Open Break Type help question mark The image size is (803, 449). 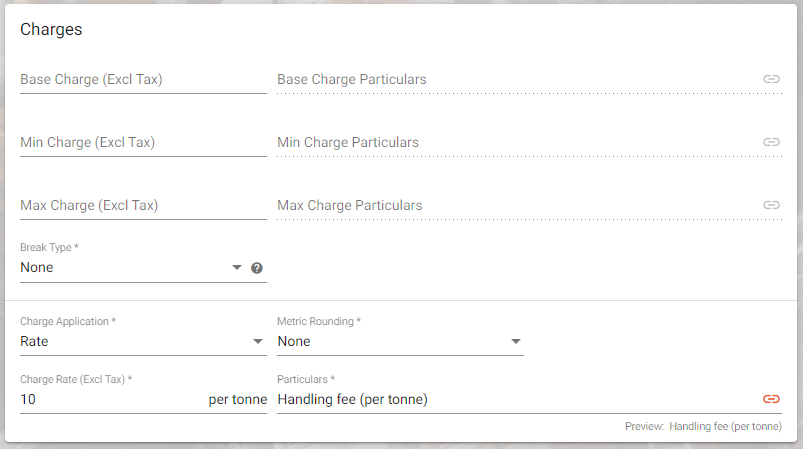[257, 268]
